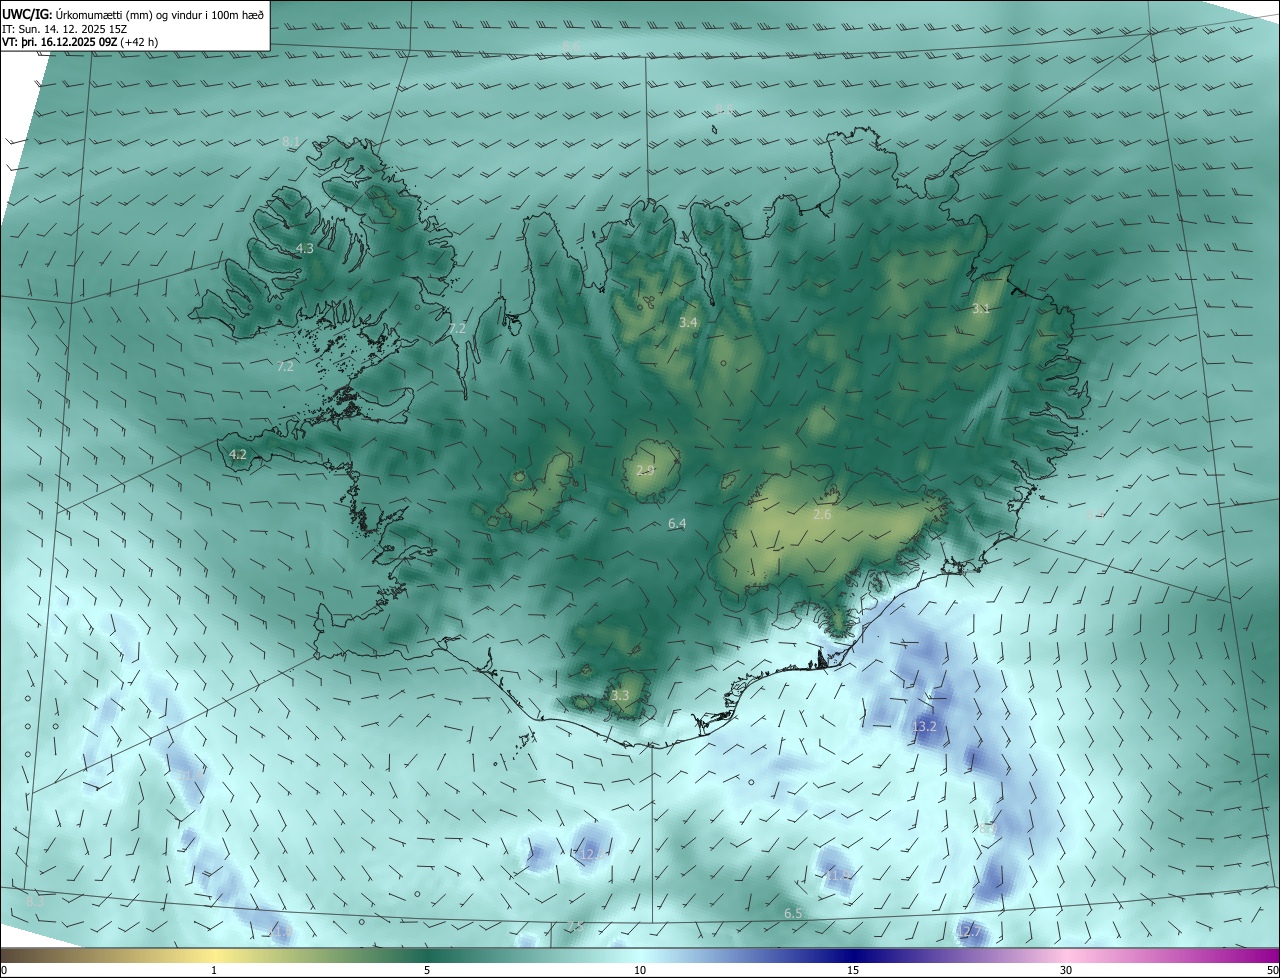Select the 5 tick on the color scale
The width and height of the screenshot is (1280, 978).
click(x=427, y=970)
